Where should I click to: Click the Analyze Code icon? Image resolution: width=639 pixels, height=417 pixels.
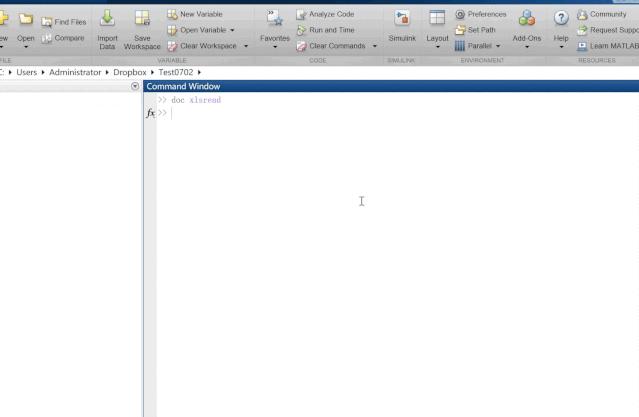click(x=301, y=15)
